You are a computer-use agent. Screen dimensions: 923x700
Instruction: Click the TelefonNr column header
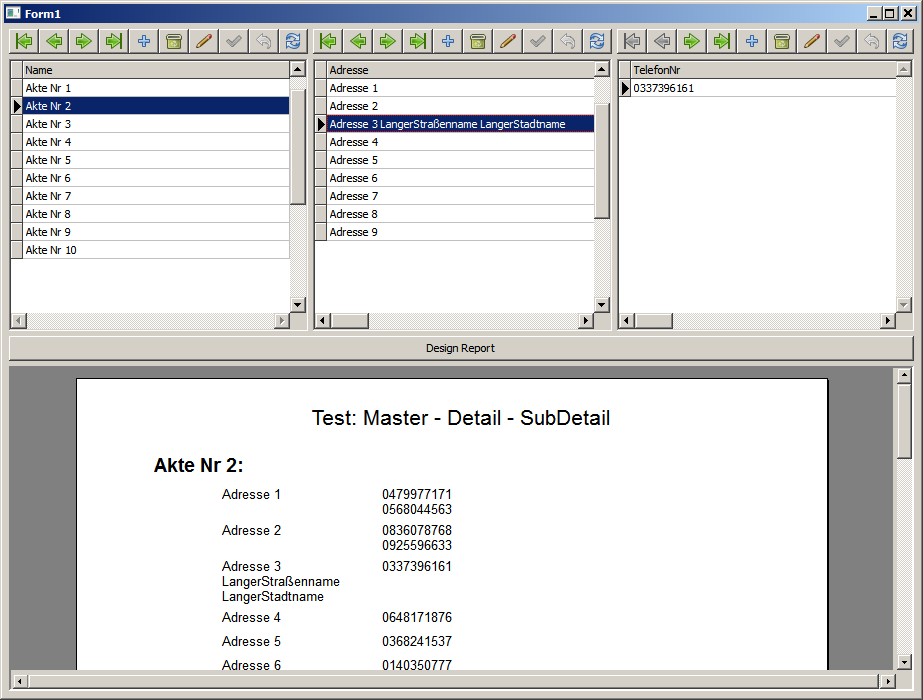tap(762, 70)
